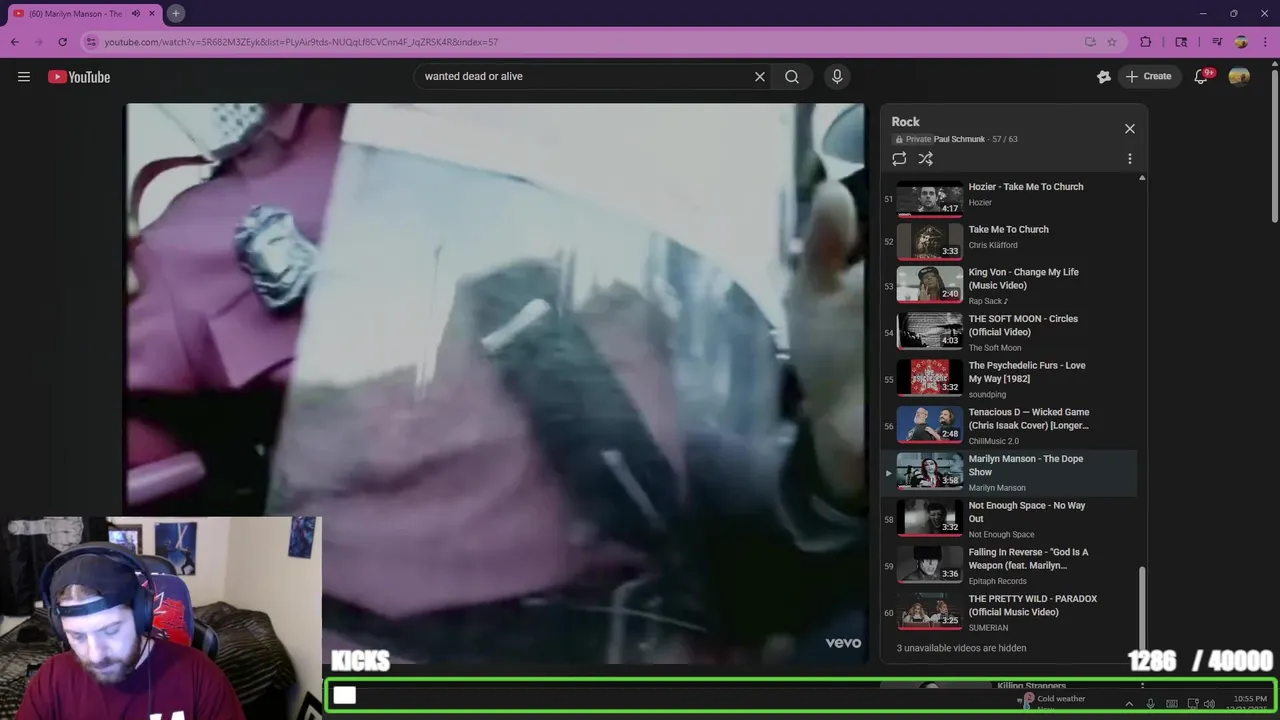1280x720 pixels.
Task: Close the Marilyn Manson tab
Action: click(x=153, y=13)
